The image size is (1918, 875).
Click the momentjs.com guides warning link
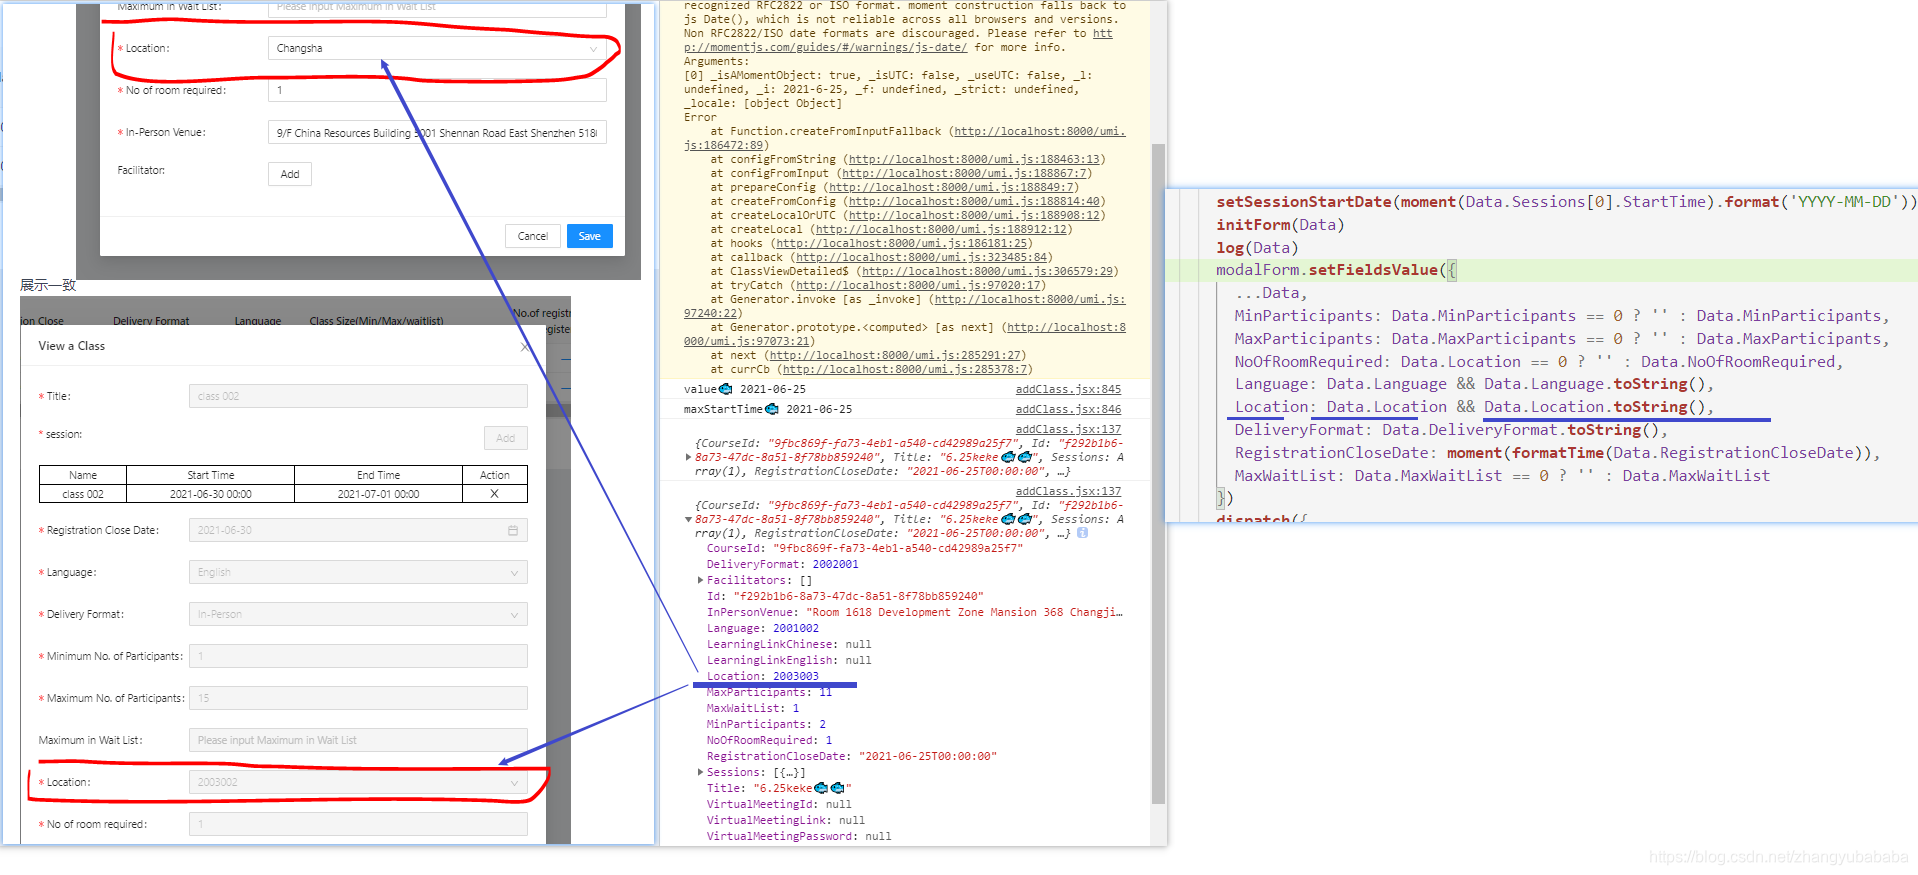pos(898,40)
